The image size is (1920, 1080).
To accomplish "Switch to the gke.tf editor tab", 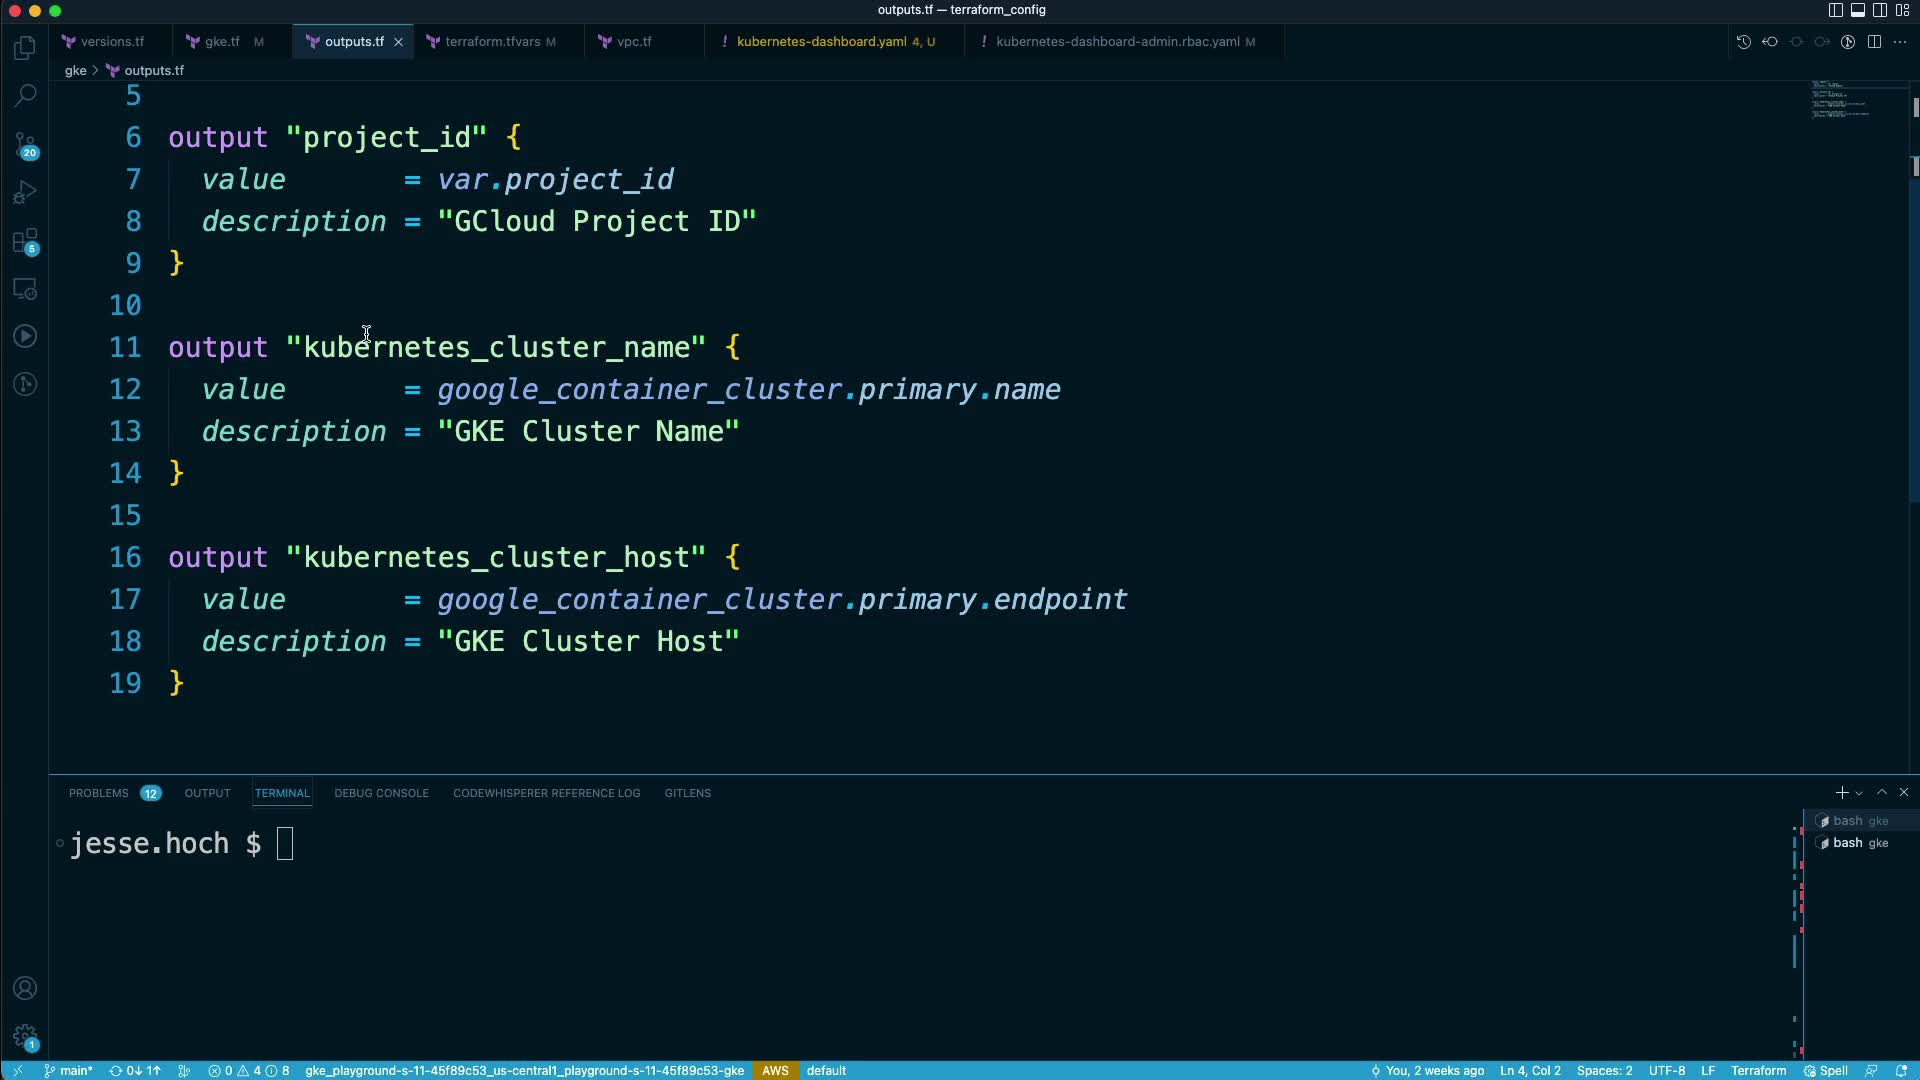I will [221, 42].
